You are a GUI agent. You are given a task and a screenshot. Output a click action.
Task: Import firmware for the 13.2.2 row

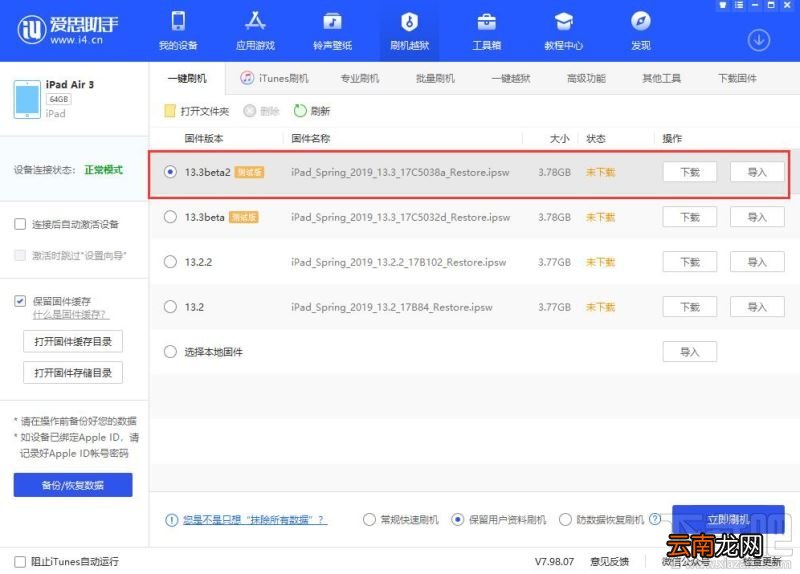coord(757,262)
